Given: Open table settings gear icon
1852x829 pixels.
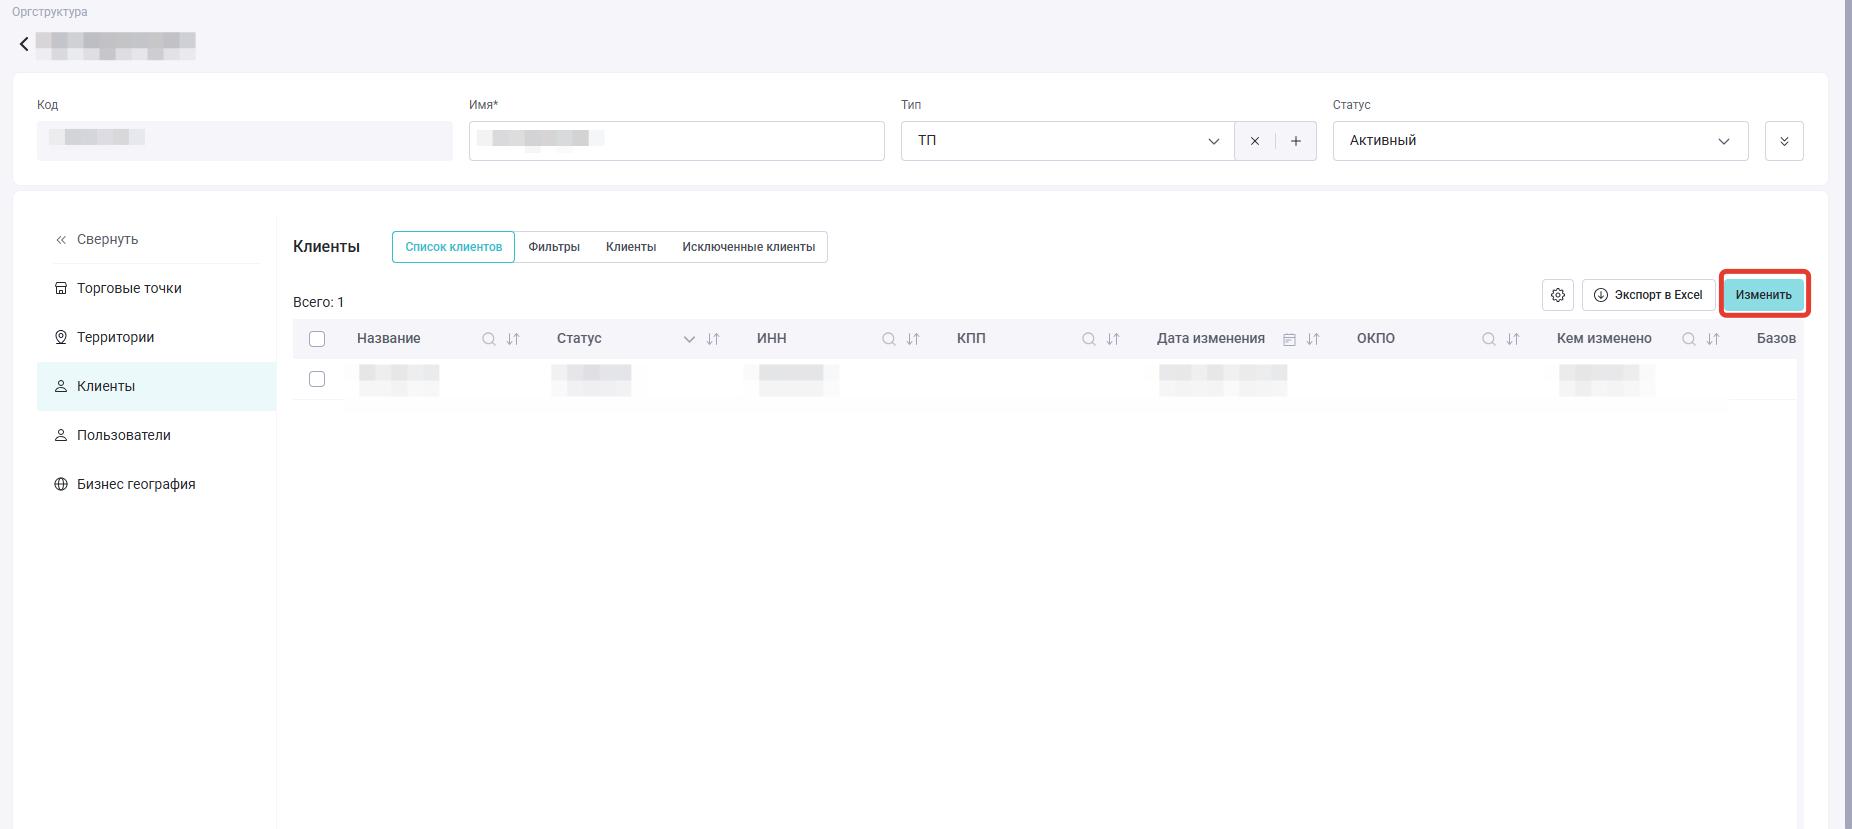Looking at the screenshot, I should click(1558, 295).
